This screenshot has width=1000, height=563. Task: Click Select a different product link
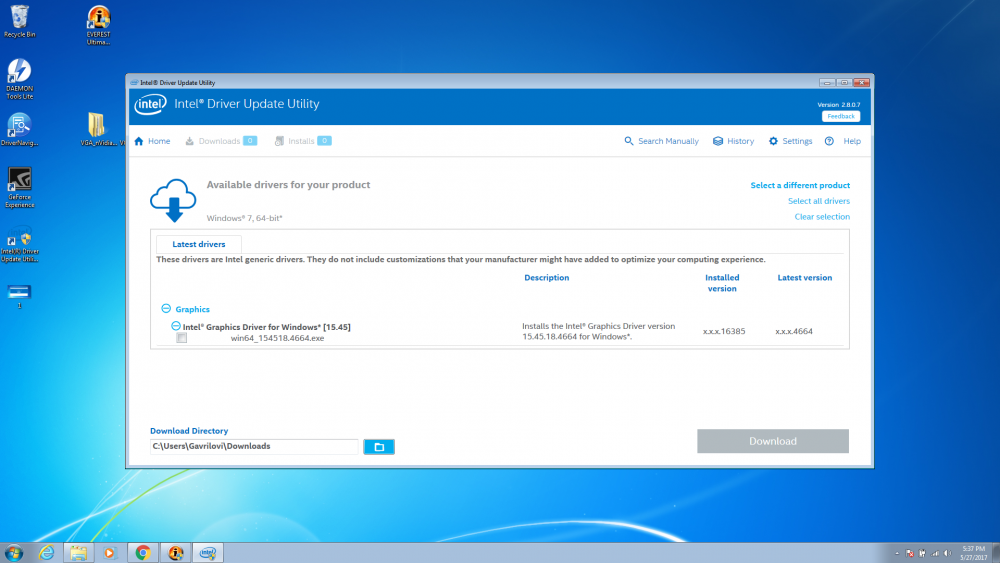click(x=800, y=185)
